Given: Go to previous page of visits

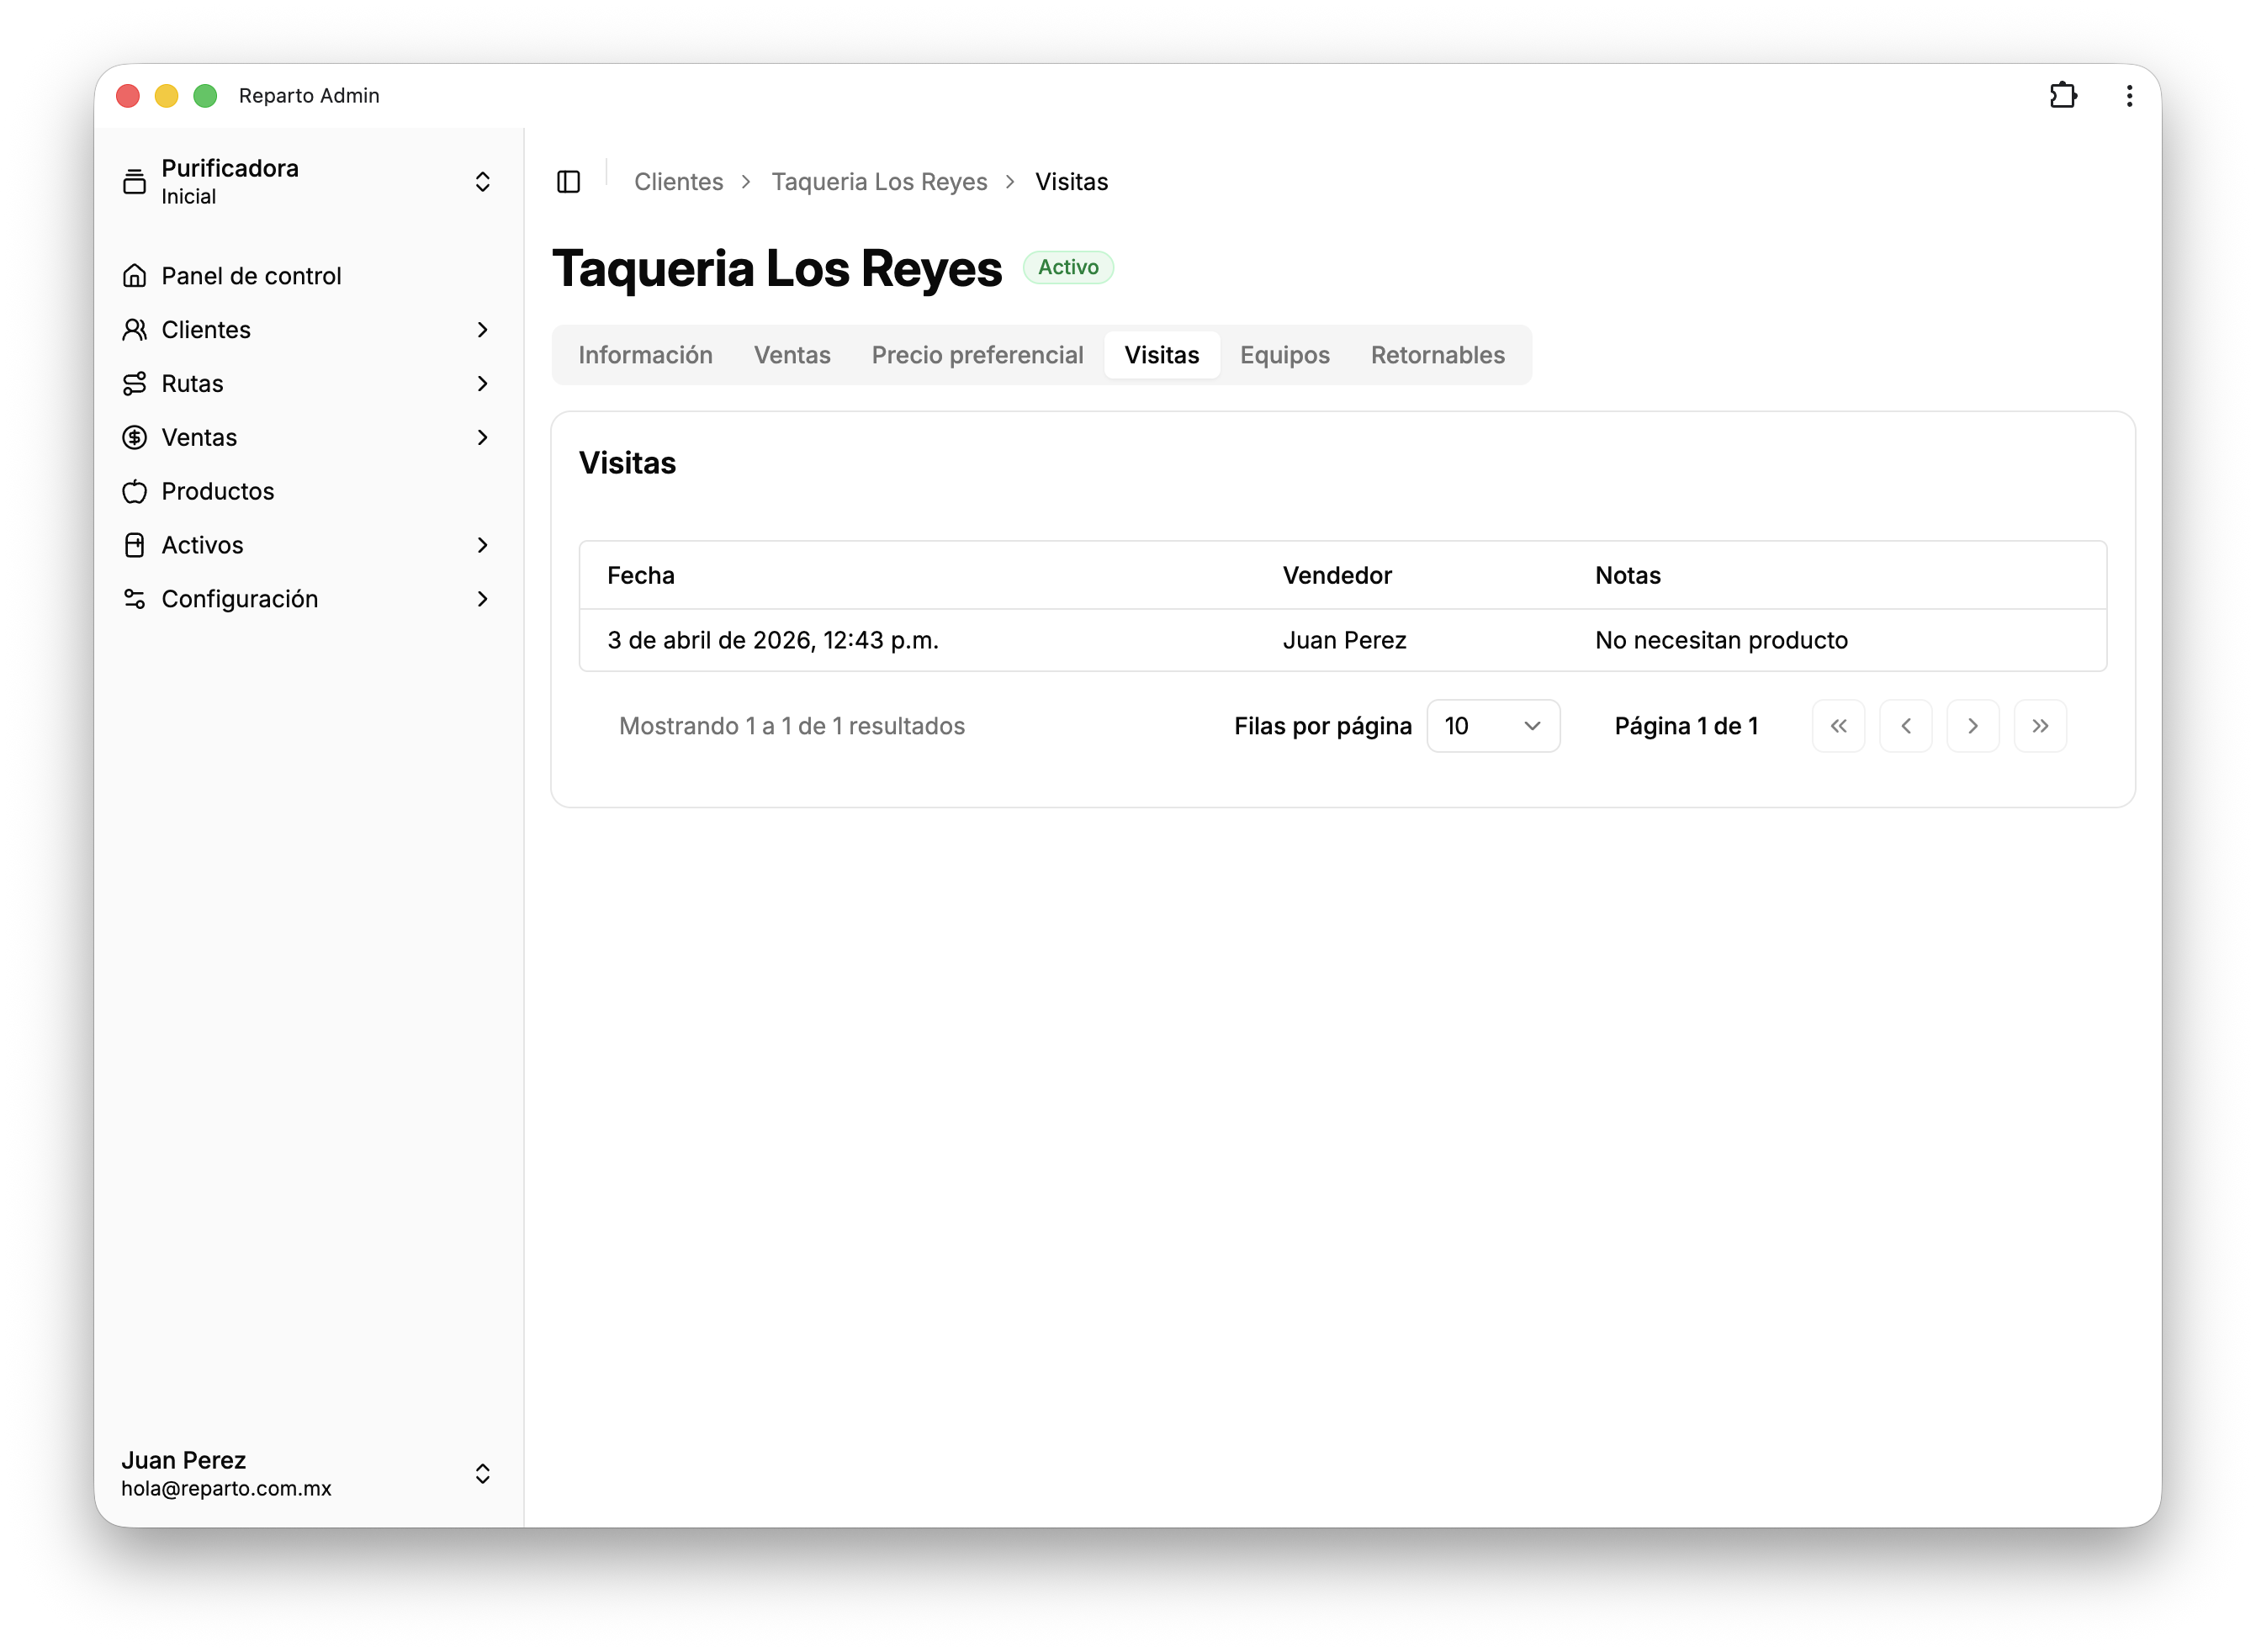Looking at the screenshot, I should point(1905,726).
